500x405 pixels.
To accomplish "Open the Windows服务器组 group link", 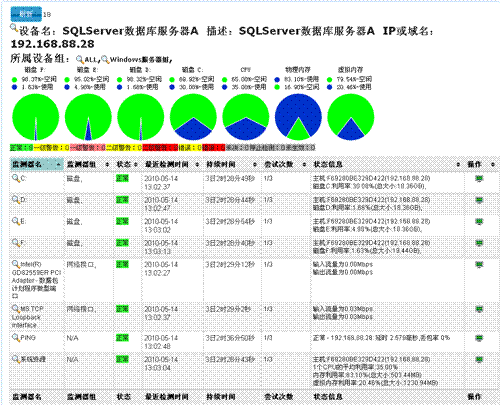I will coord(141,60).
